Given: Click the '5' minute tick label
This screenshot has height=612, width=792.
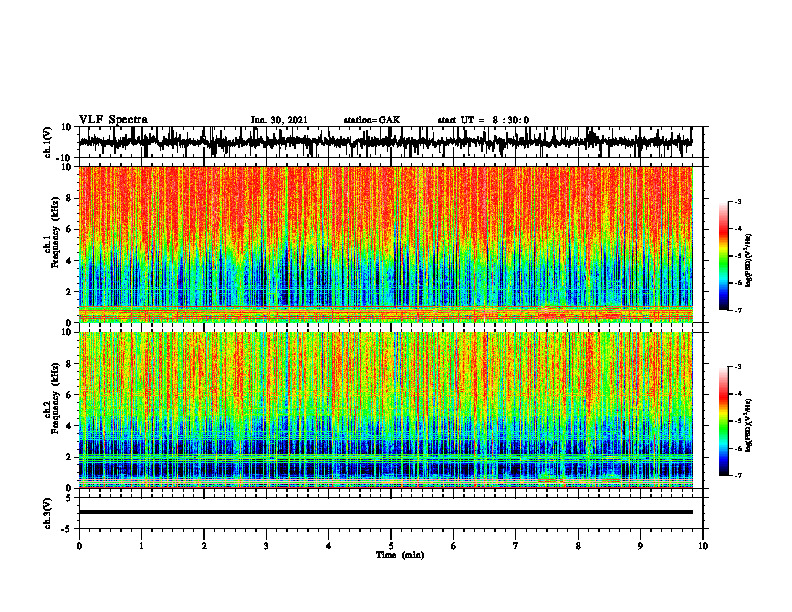Looking at the screenshot, I should [x=391, y=546].
